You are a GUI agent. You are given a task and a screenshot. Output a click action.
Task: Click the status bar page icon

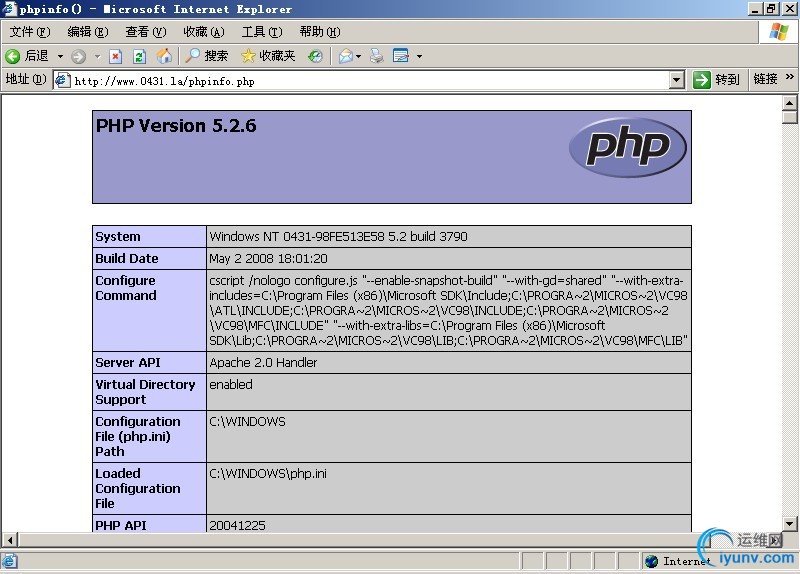tap(10, 561)
